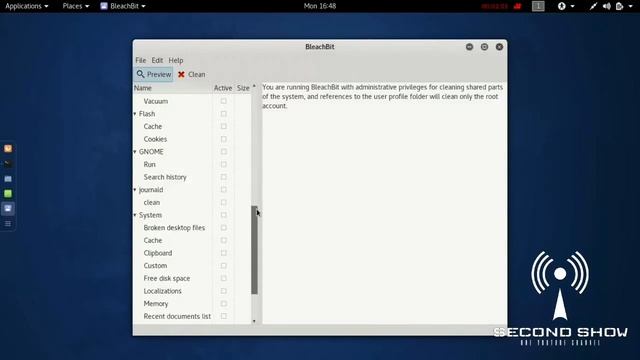The image size is (640, 360).
Task: Click the highlighted BleachBit dock icon
Action: click(x=8, y=209)
